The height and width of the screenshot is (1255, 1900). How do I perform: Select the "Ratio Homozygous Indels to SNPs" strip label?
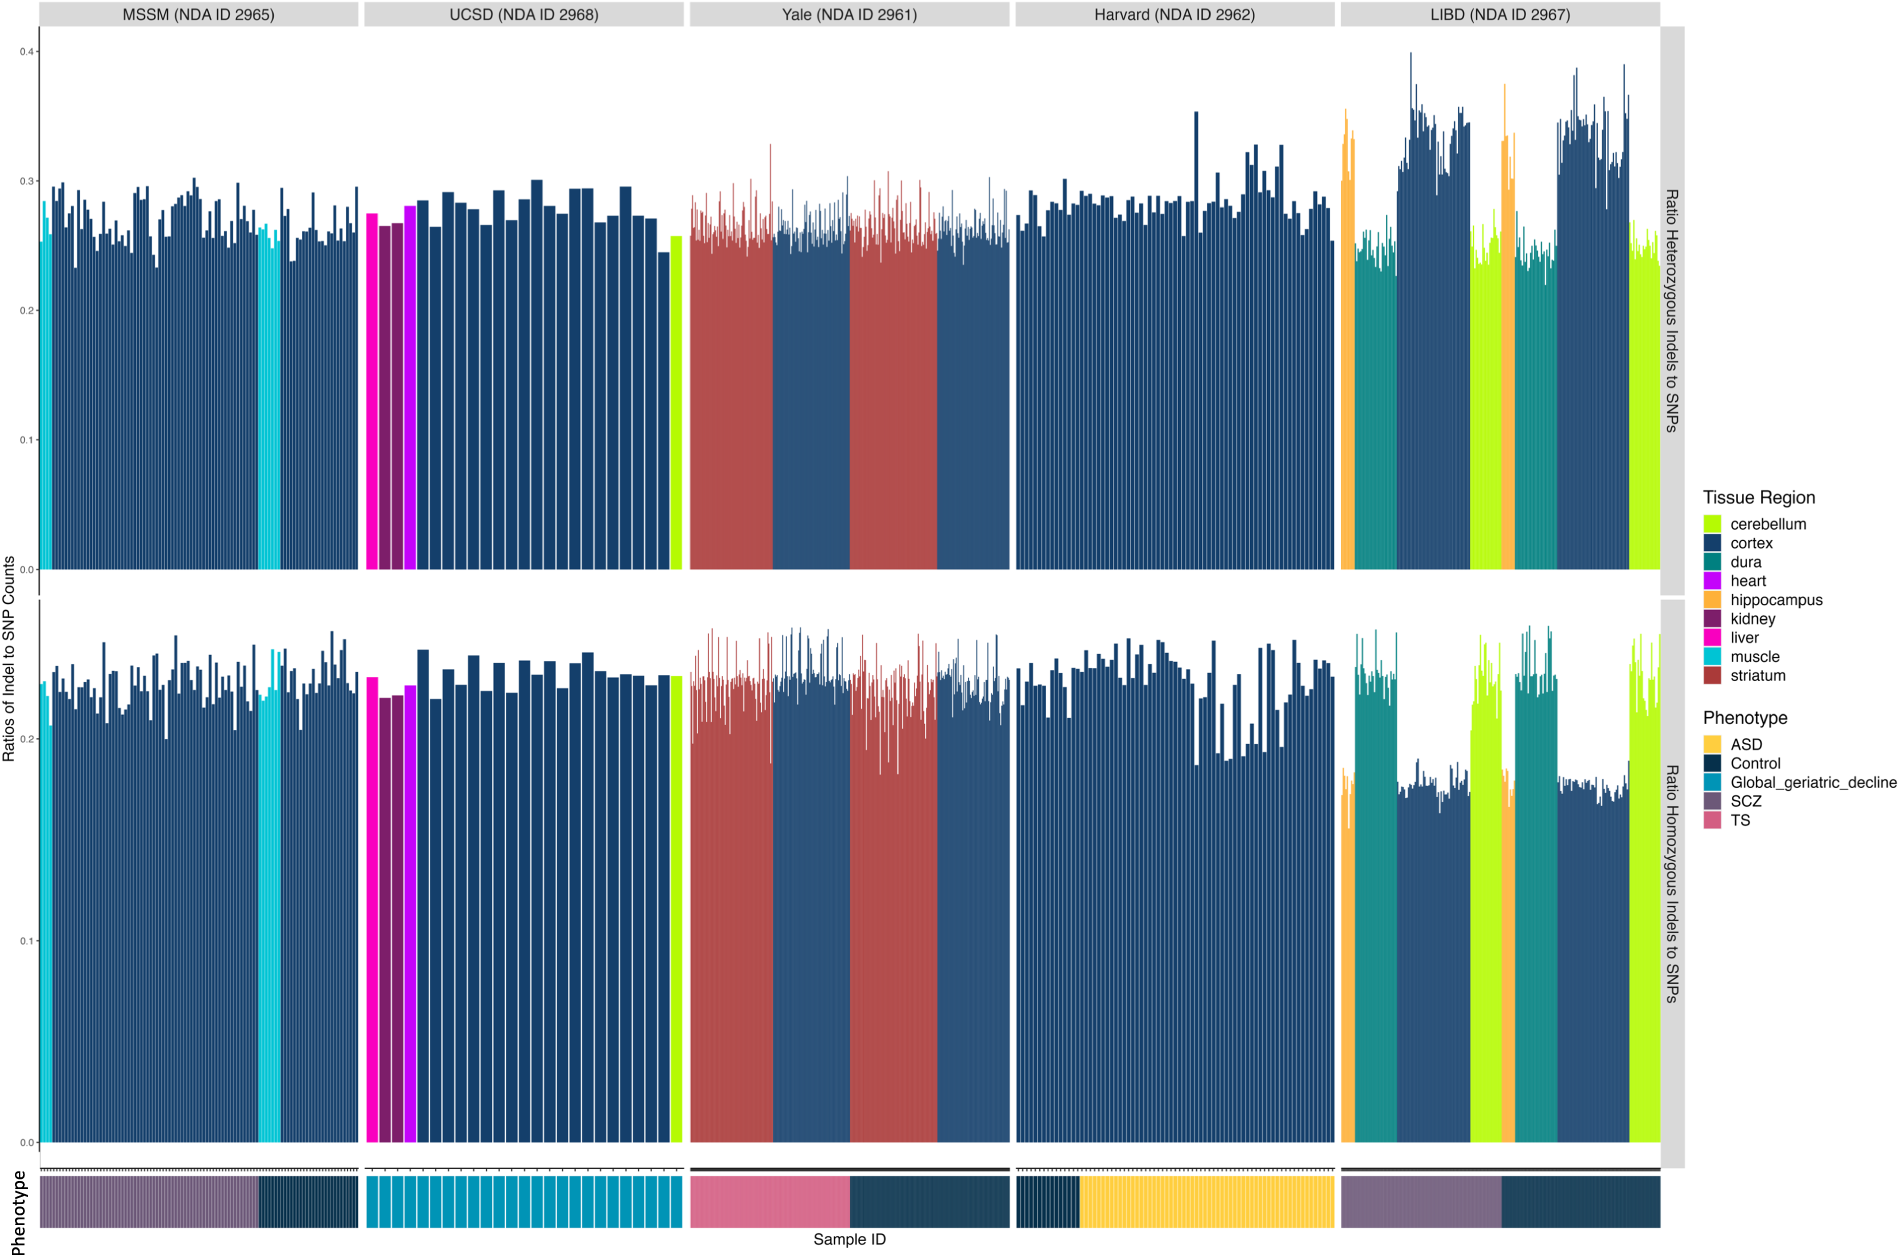click(1672, 883)
